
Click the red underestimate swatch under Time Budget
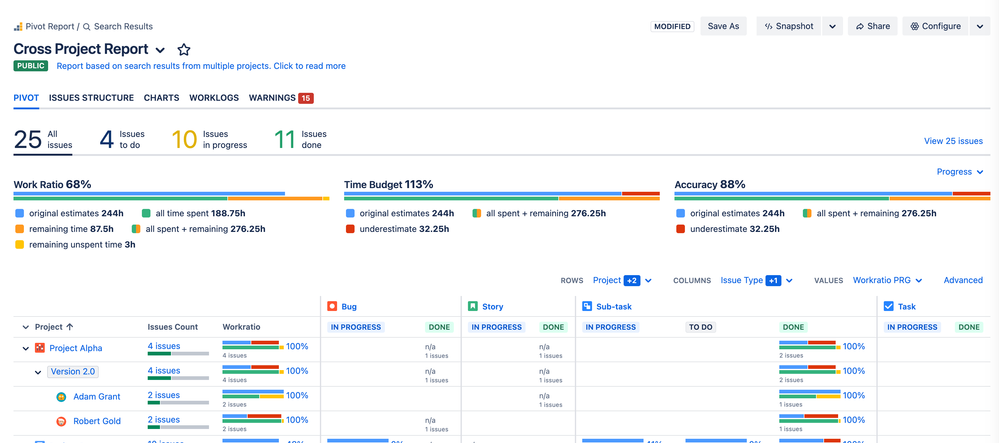pyautogui.click(x=350, y=229)
